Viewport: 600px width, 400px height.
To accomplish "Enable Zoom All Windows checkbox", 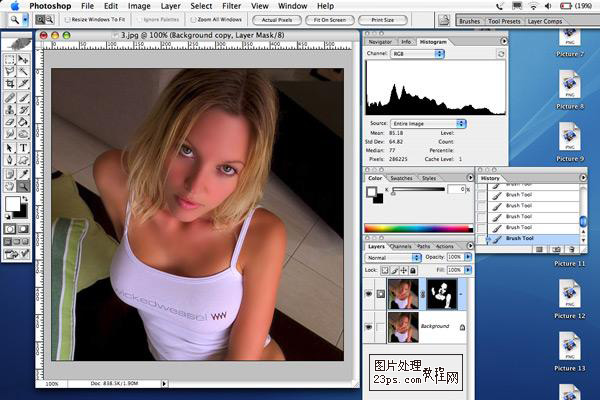I will pyautogui.click(x=193, y=20).
